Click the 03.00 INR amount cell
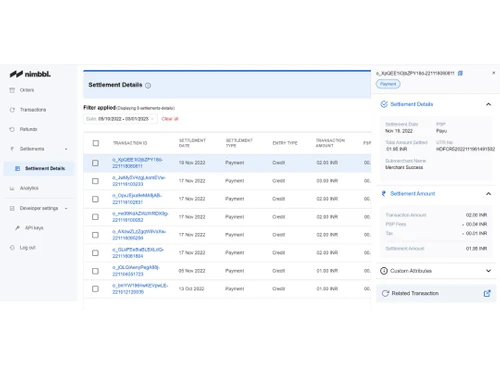The height and width of the screenshot is (375, 500). click(x=327, y=181)
